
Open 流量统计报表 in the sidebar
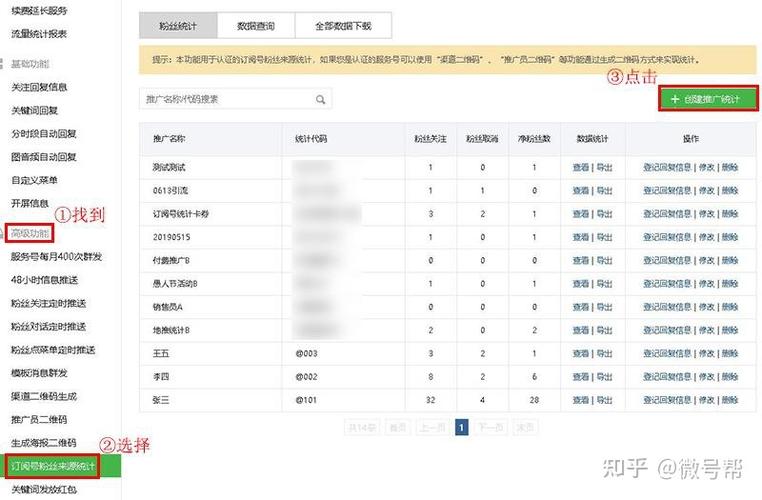[39, 34]
